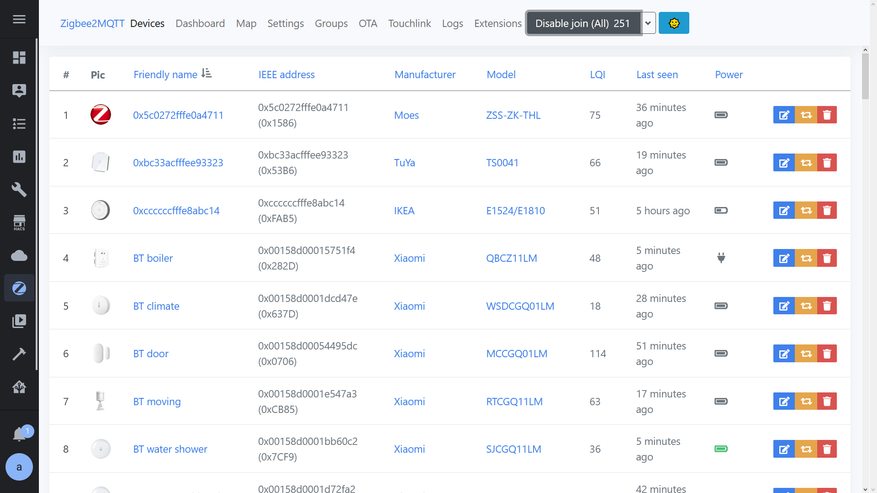Click the BT water shower battery indicator
This screenshot has width=877, height=493.
tap(721, 449)
